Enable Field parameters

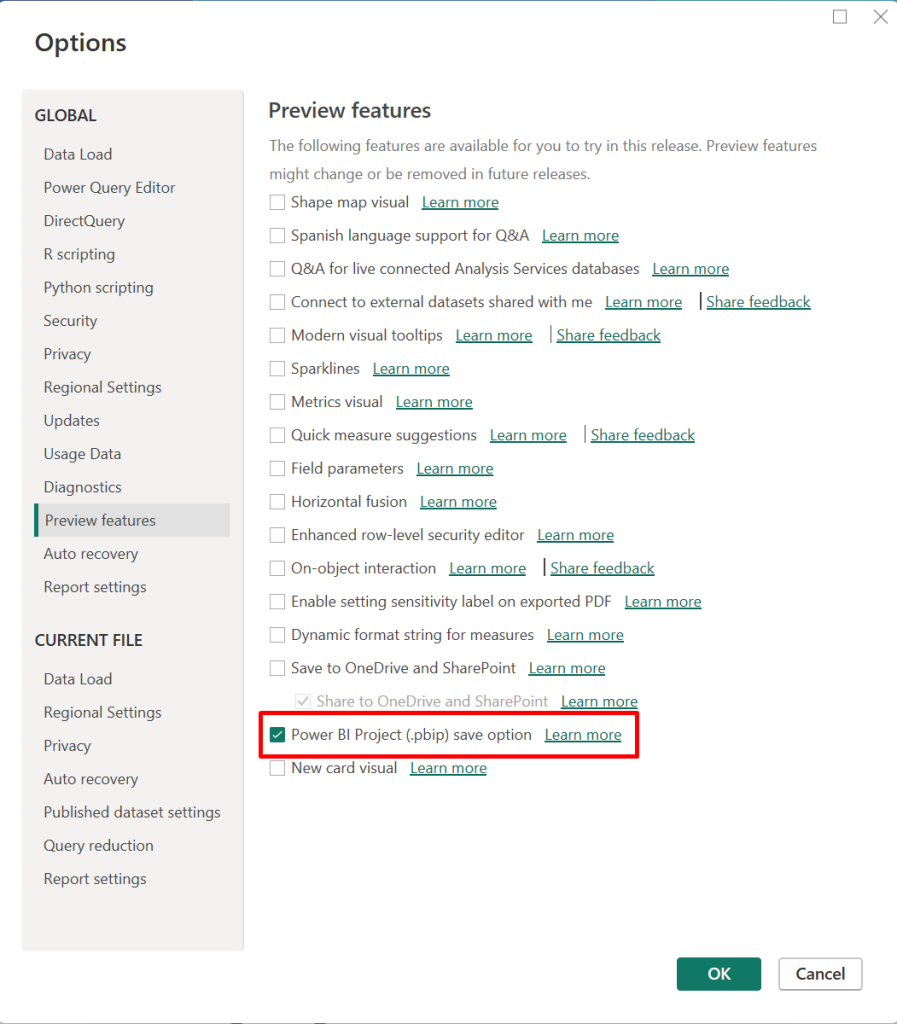coord(277,468)
